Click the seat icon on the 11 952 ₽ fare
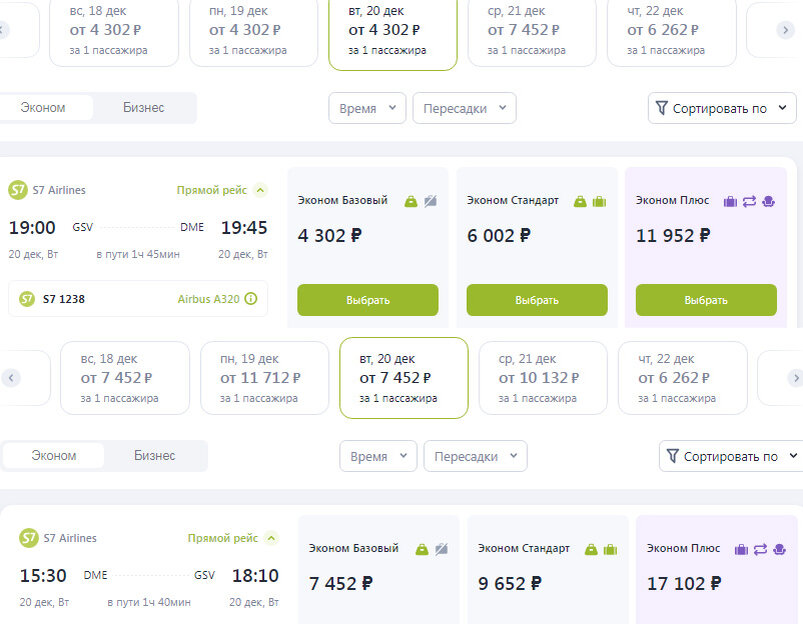 768,201
